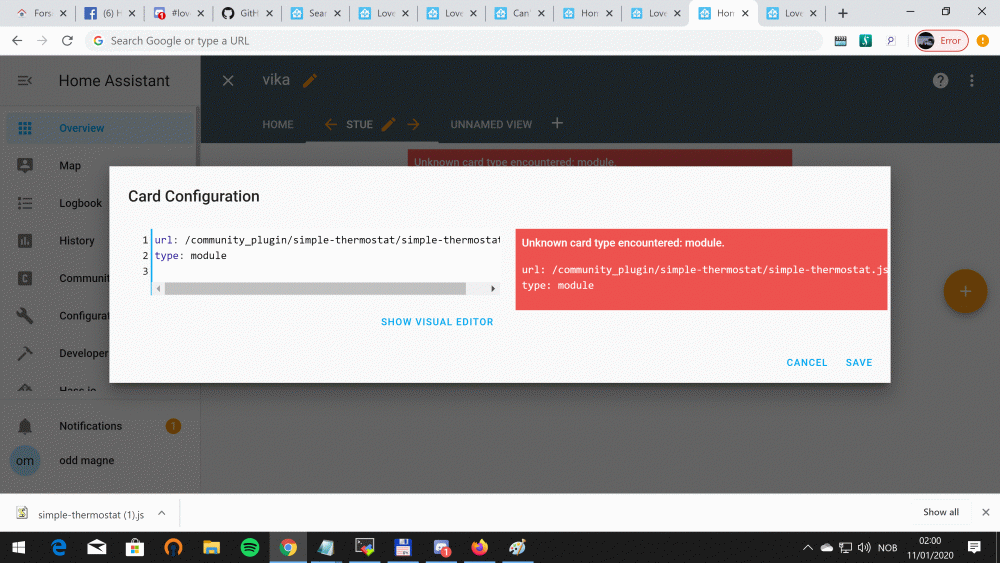Screen dimensions: 1000x563
Task: Click the edit pencil on STUE tab
Action: click(x=389, y=125)
